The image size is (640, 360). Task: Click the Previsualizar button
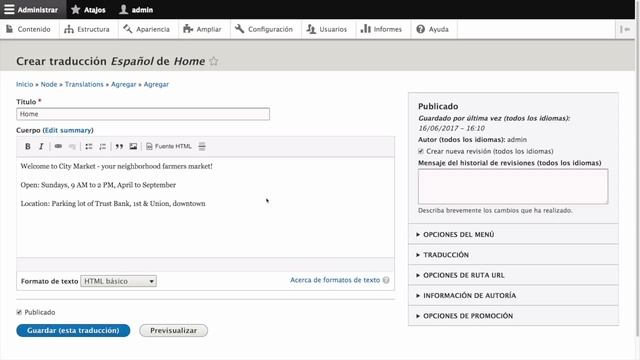173,331
